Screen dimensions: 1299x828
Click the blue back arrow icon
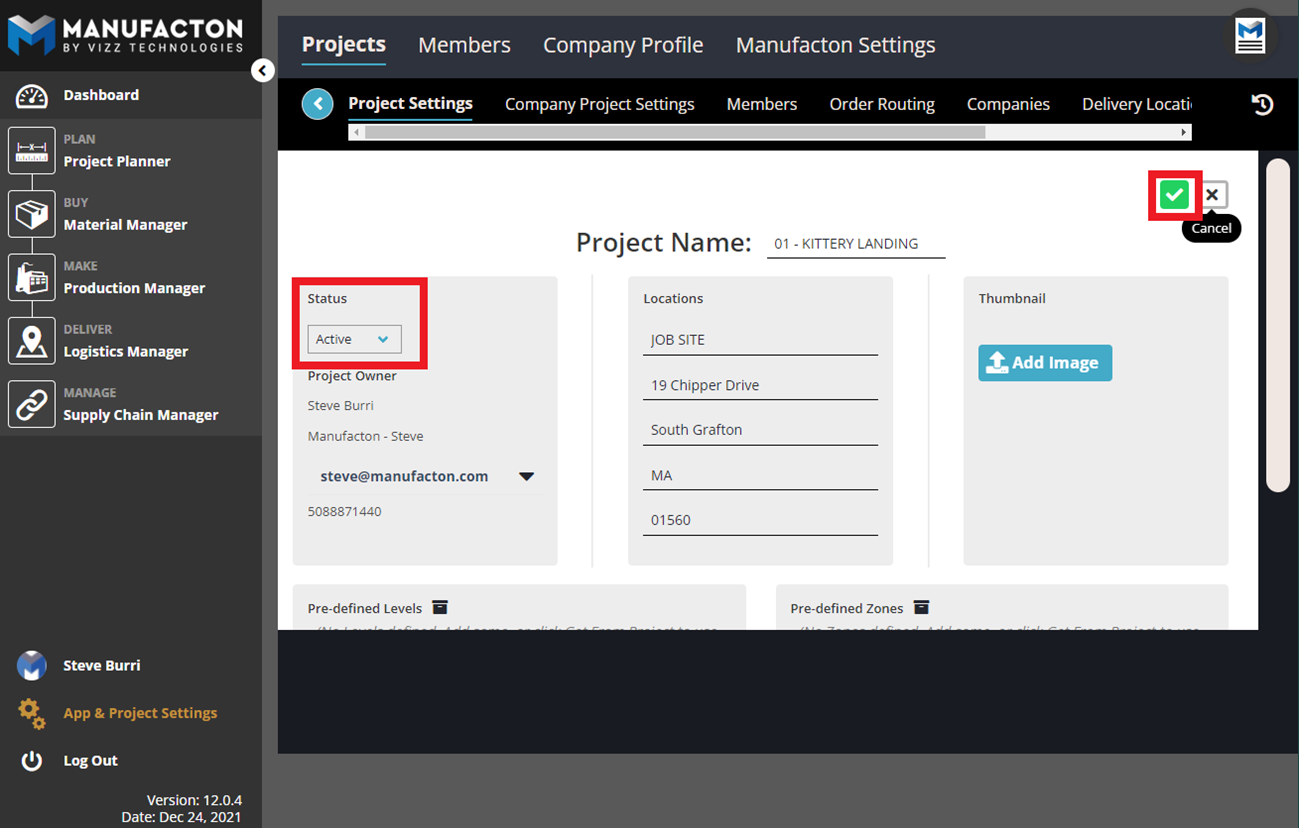click(x=317, y=104)
